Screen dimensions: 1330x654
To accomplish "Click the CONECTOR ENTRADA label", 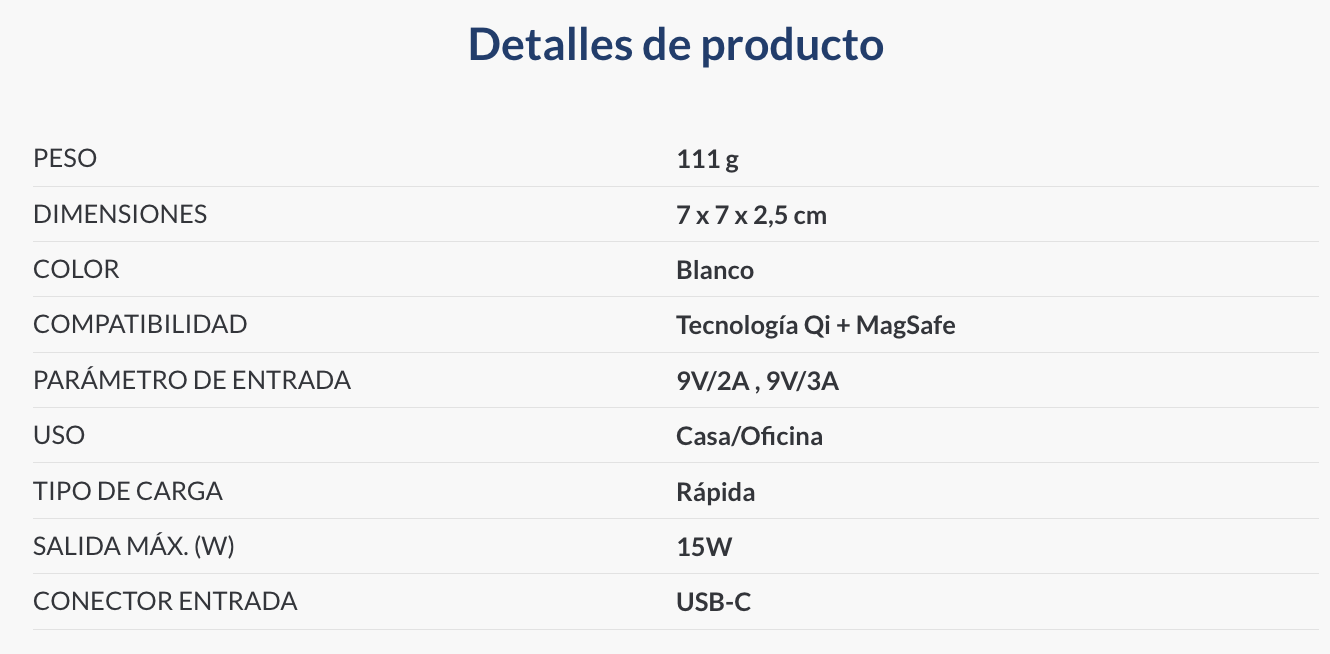I will [x=165, y=602].
